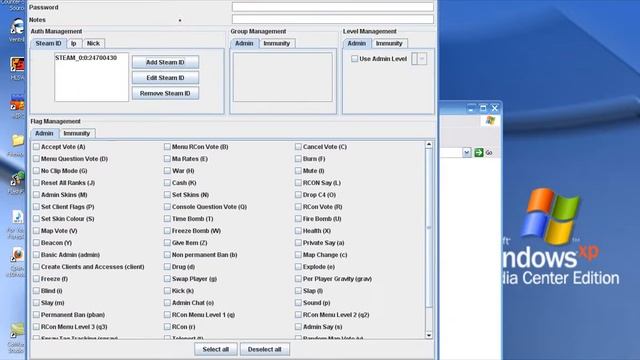Viewport: 640px width, 360px height.
Task: Open the yellow folder desktop icon
Action: [x=17, y=141]
